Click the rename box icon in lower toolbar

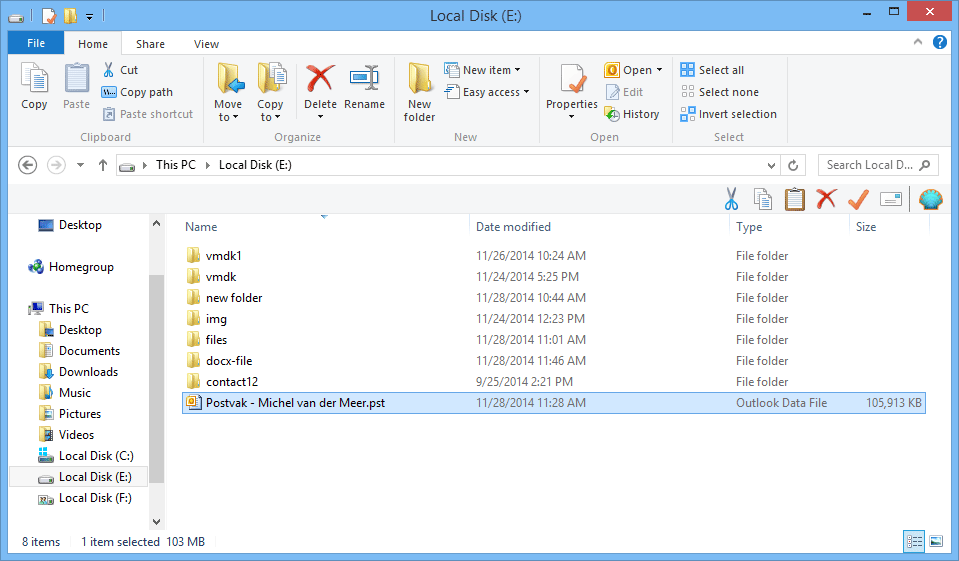click(890, 199)
